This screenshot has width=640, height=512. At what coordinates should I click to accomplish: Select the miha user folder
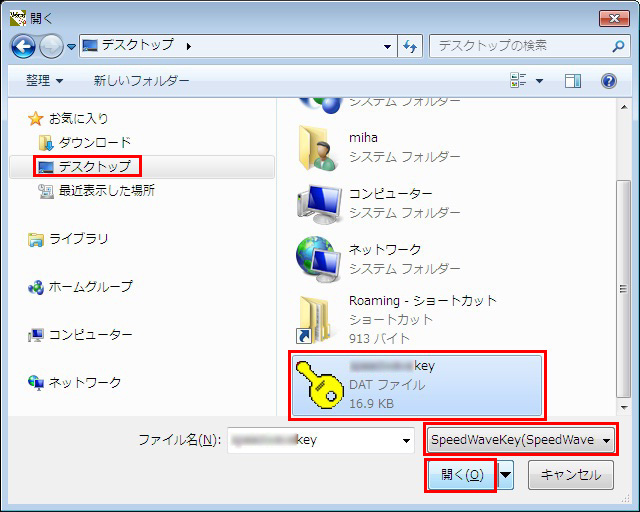coord(320,147)
